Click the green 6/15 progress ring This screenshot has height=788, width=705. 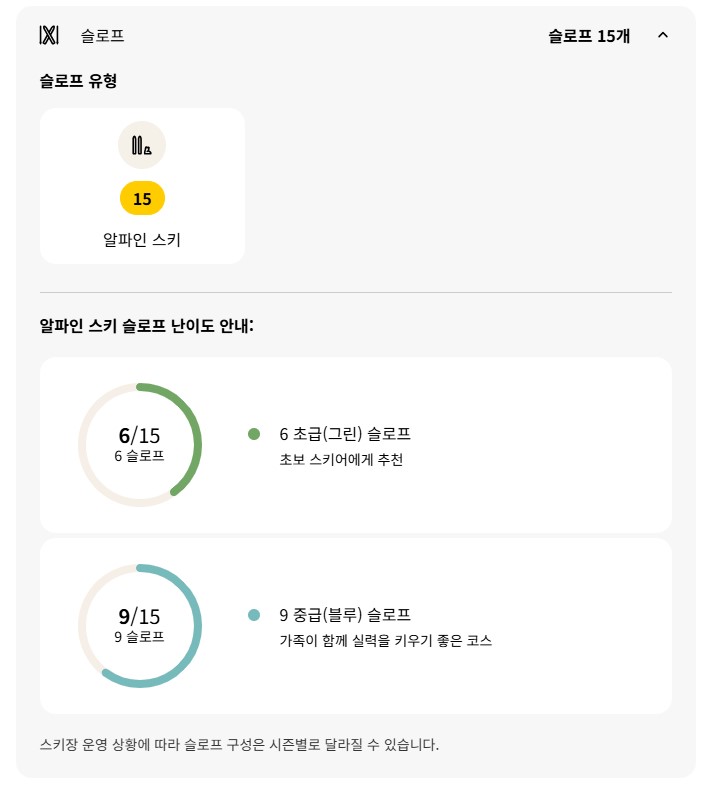tap(140, 445)
